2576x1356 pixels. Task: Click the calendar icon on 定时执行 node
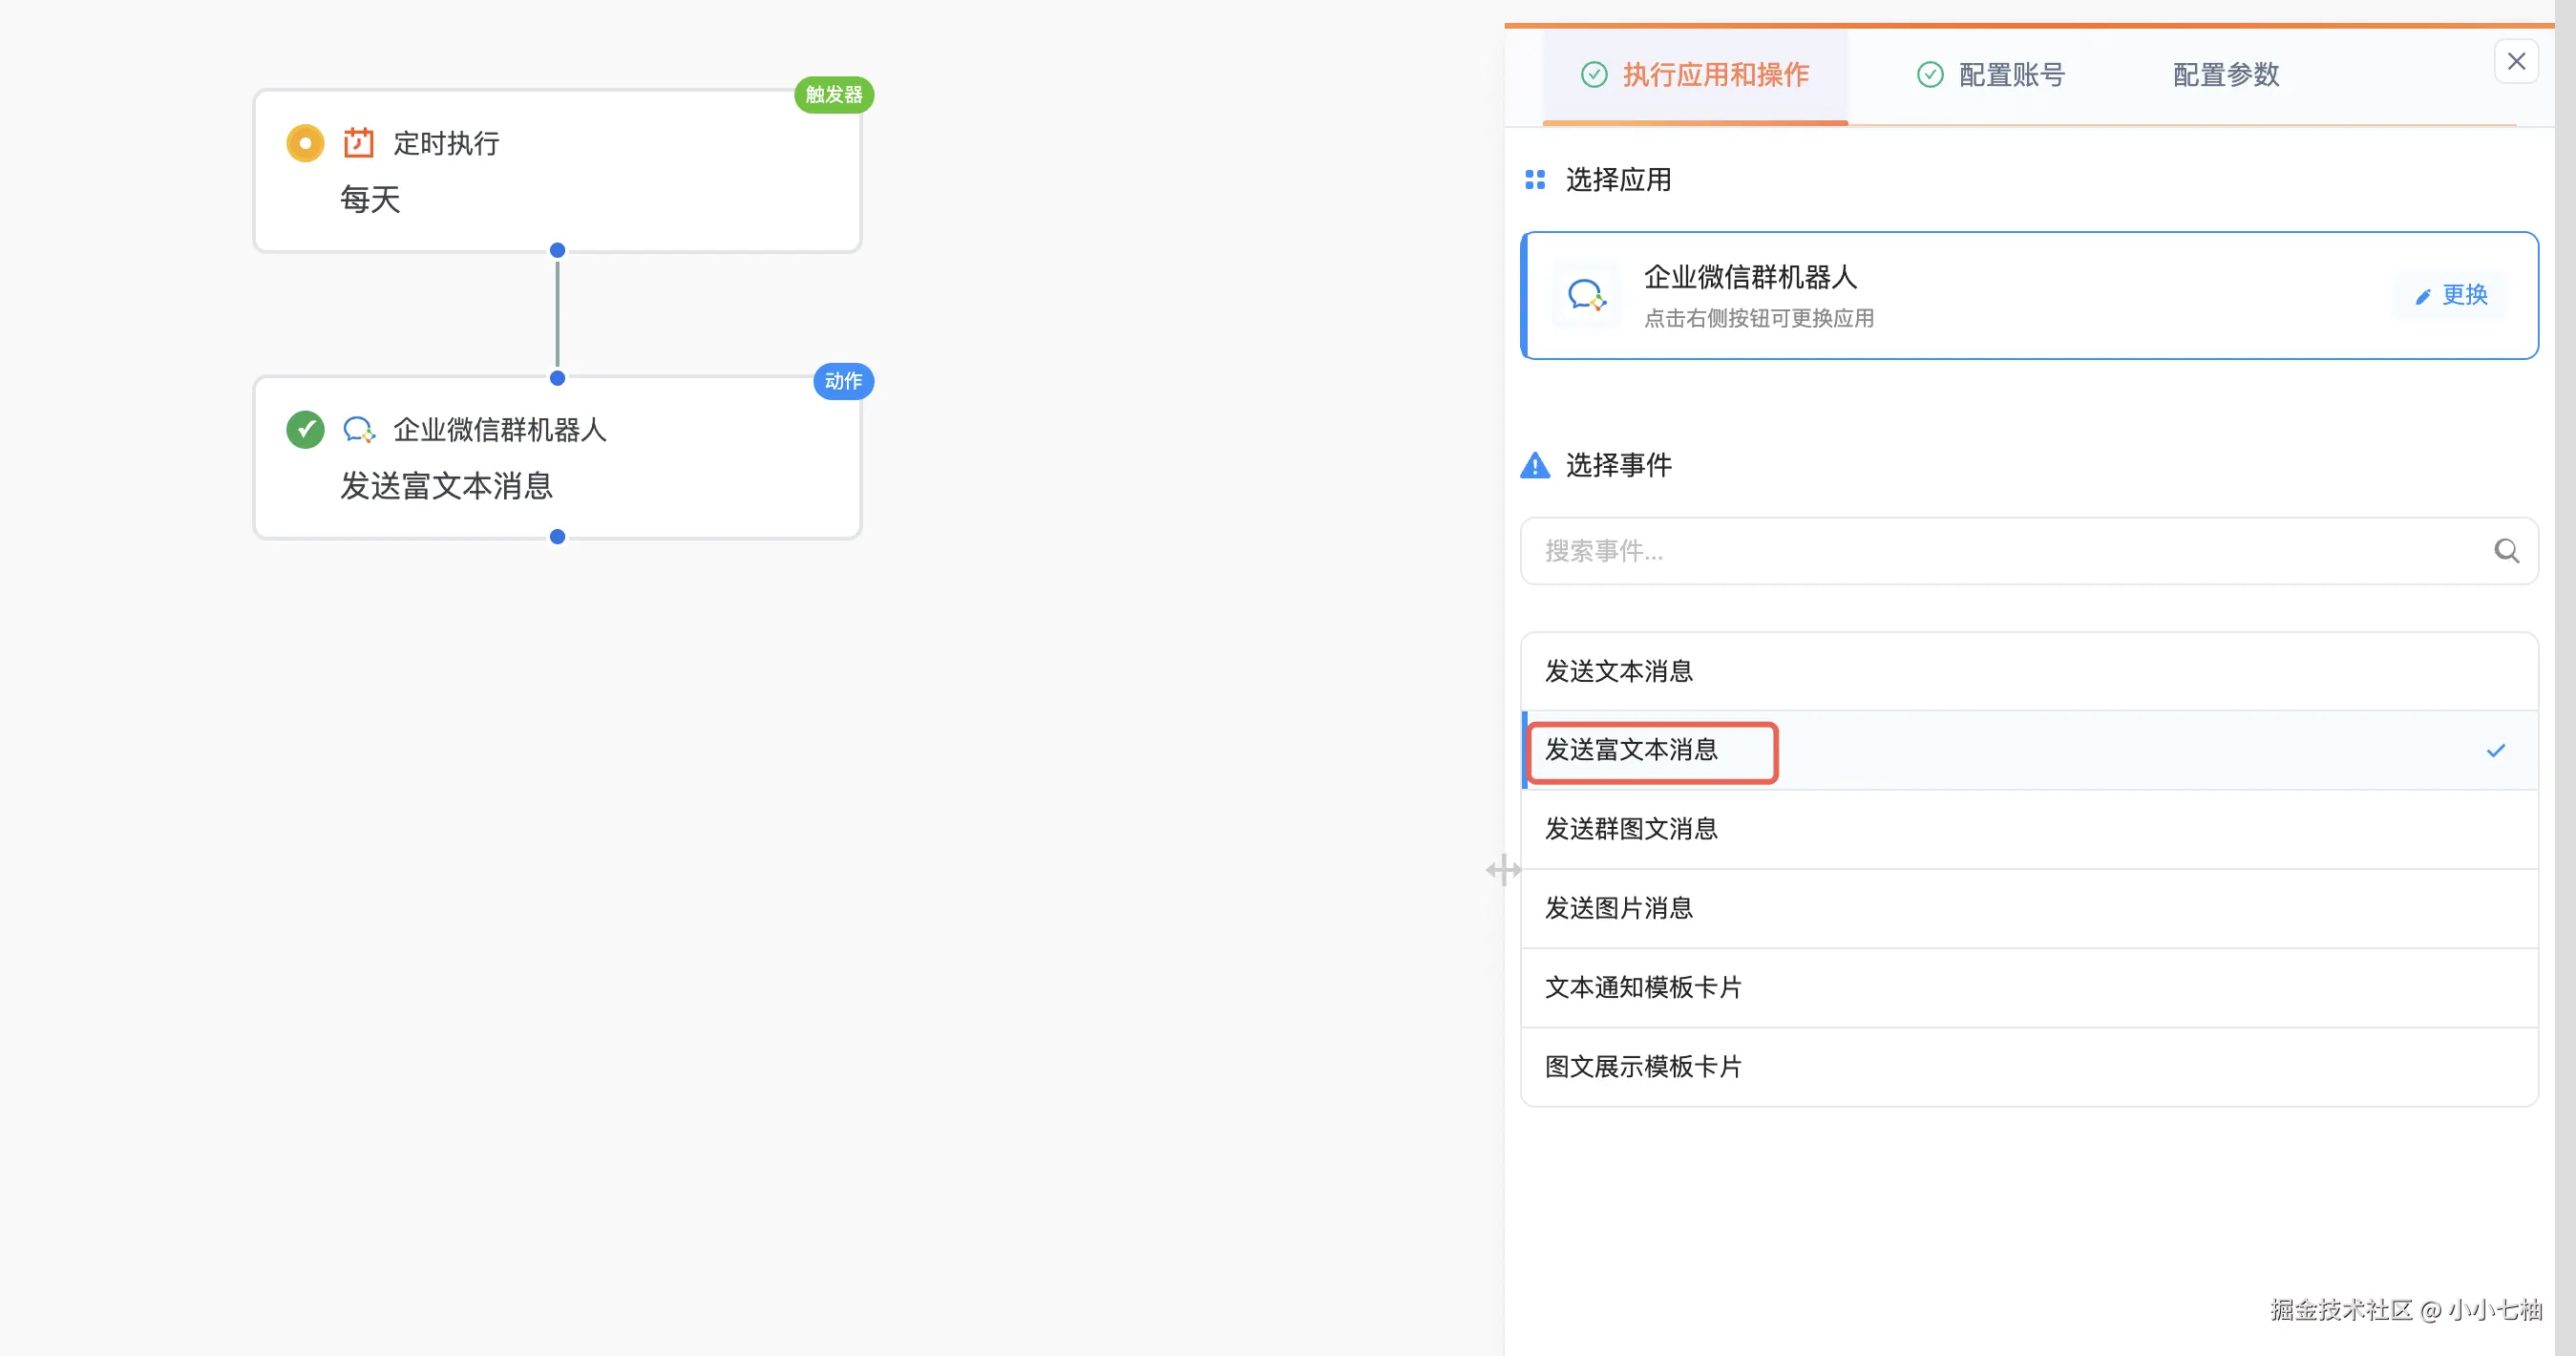pos(358,143)
